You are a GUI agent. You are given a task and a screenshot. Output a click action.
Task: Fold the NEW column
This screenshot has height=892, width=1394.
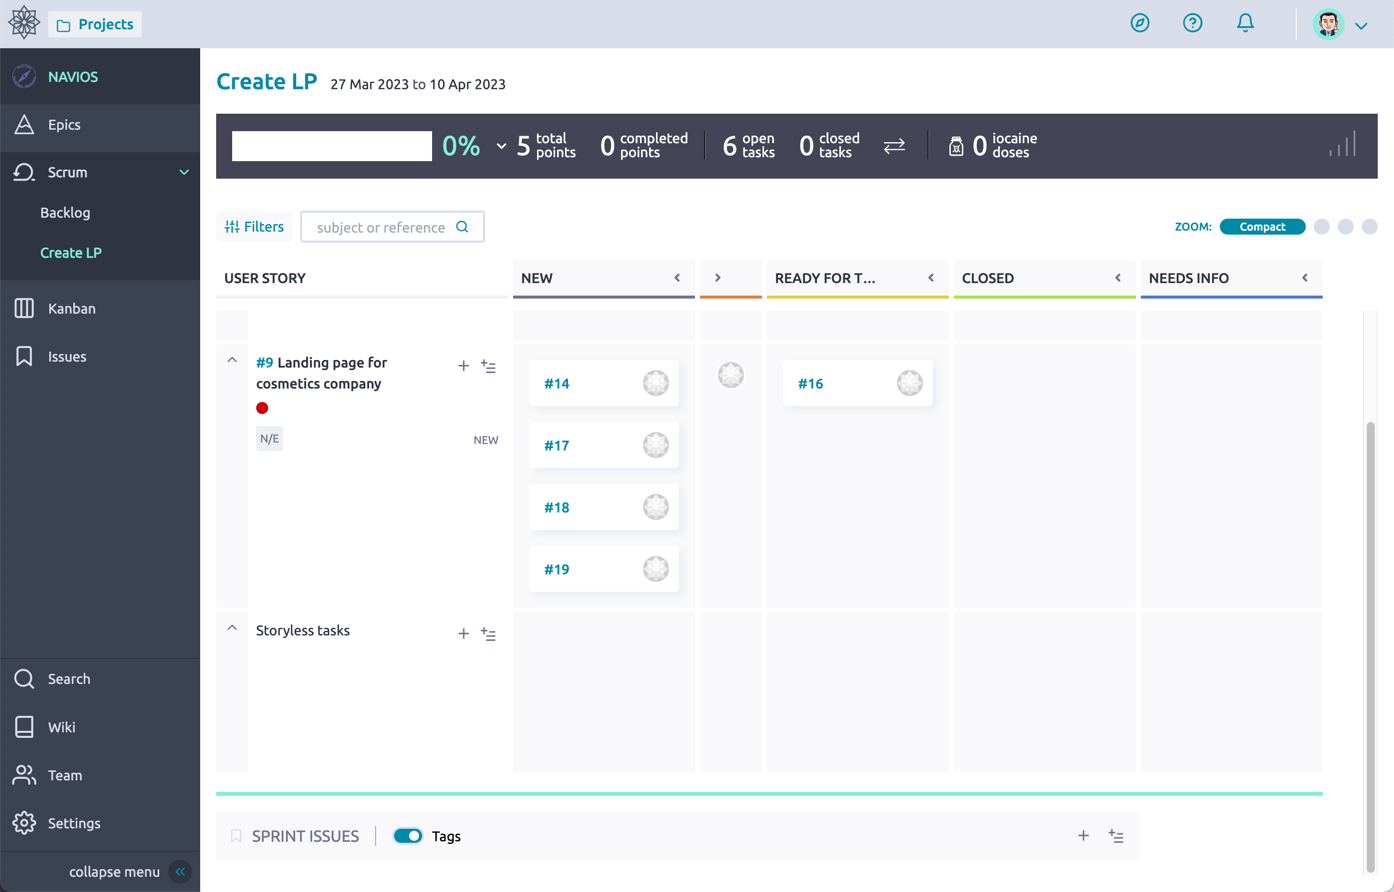point(677,278)
